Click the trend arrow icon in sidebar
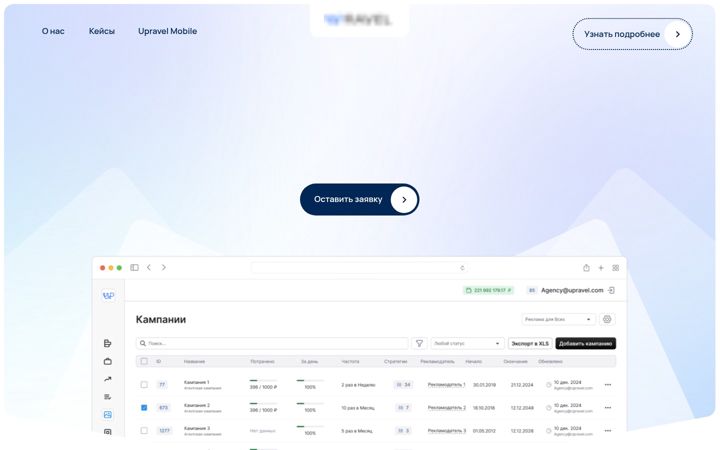Viewport: 720px width, 450px height. pyautogui.click(x=107, y=379)
